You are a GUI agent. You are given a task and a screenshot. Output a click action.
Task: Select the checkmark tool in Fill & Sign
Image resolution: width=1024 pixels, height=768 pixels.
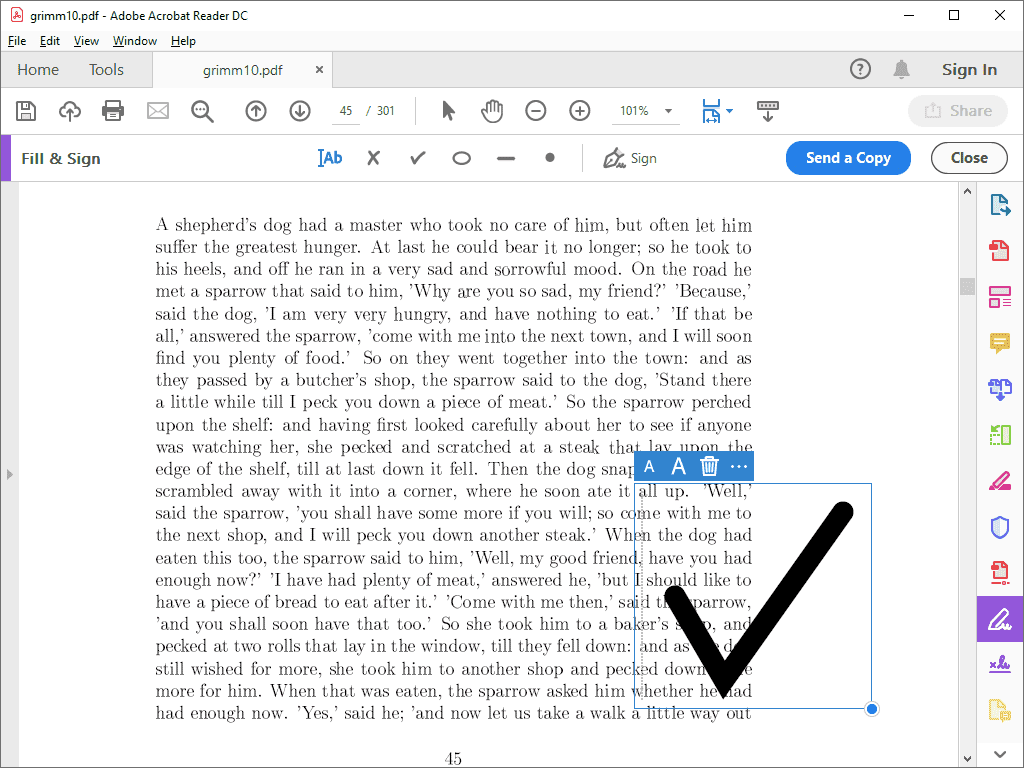417,158
